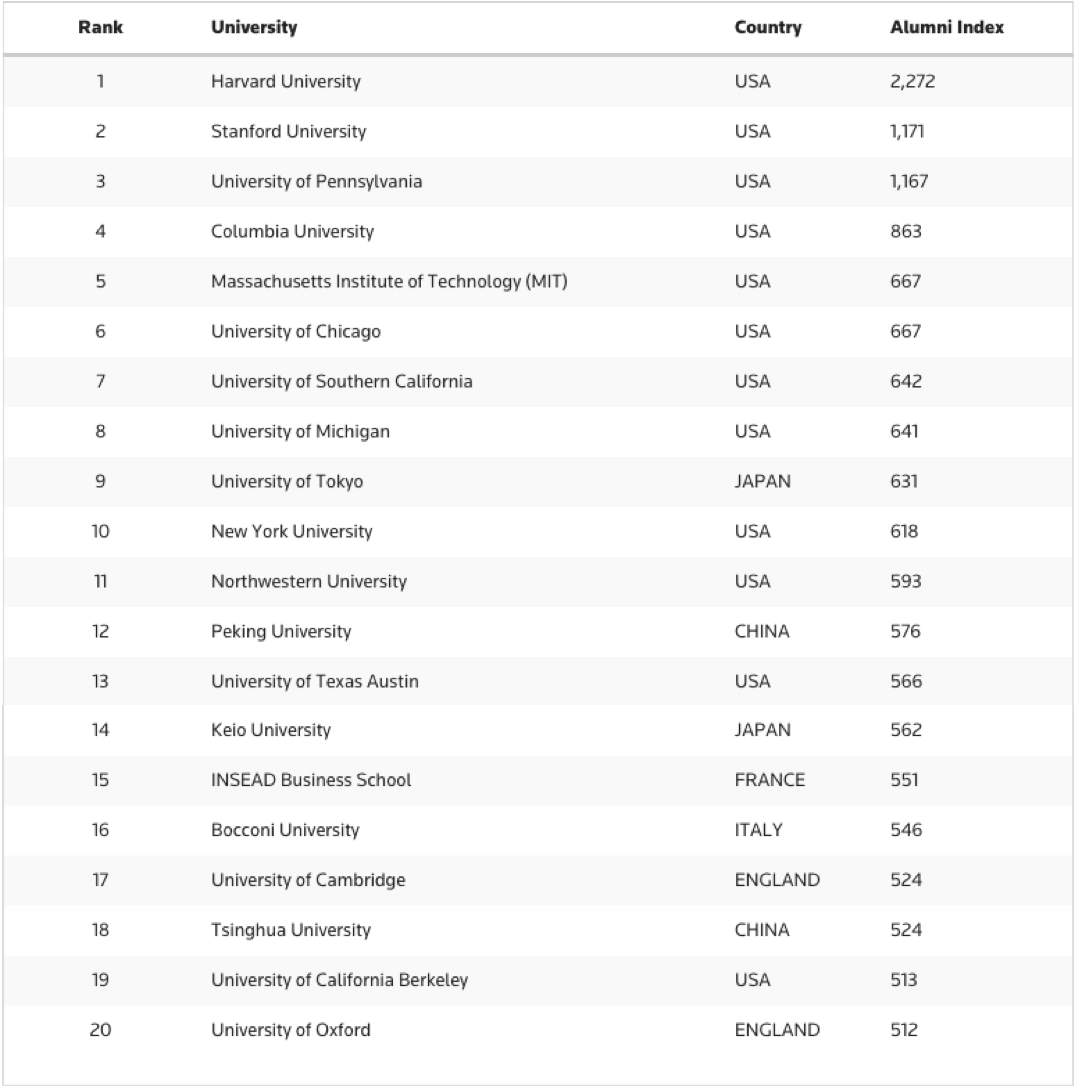
Task: Select the University of Oxford entry
Action: click(290, 1030)
